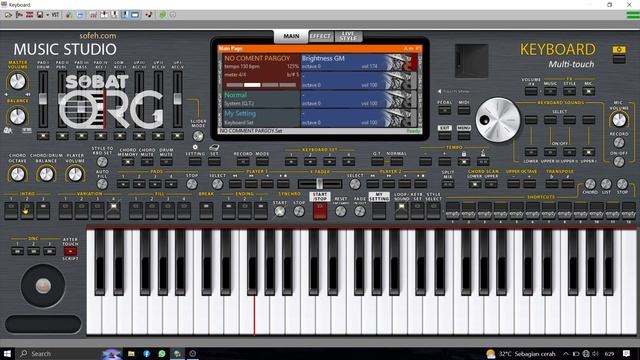Click the EXIT button
640x360 pixels.
click(444, 136)
